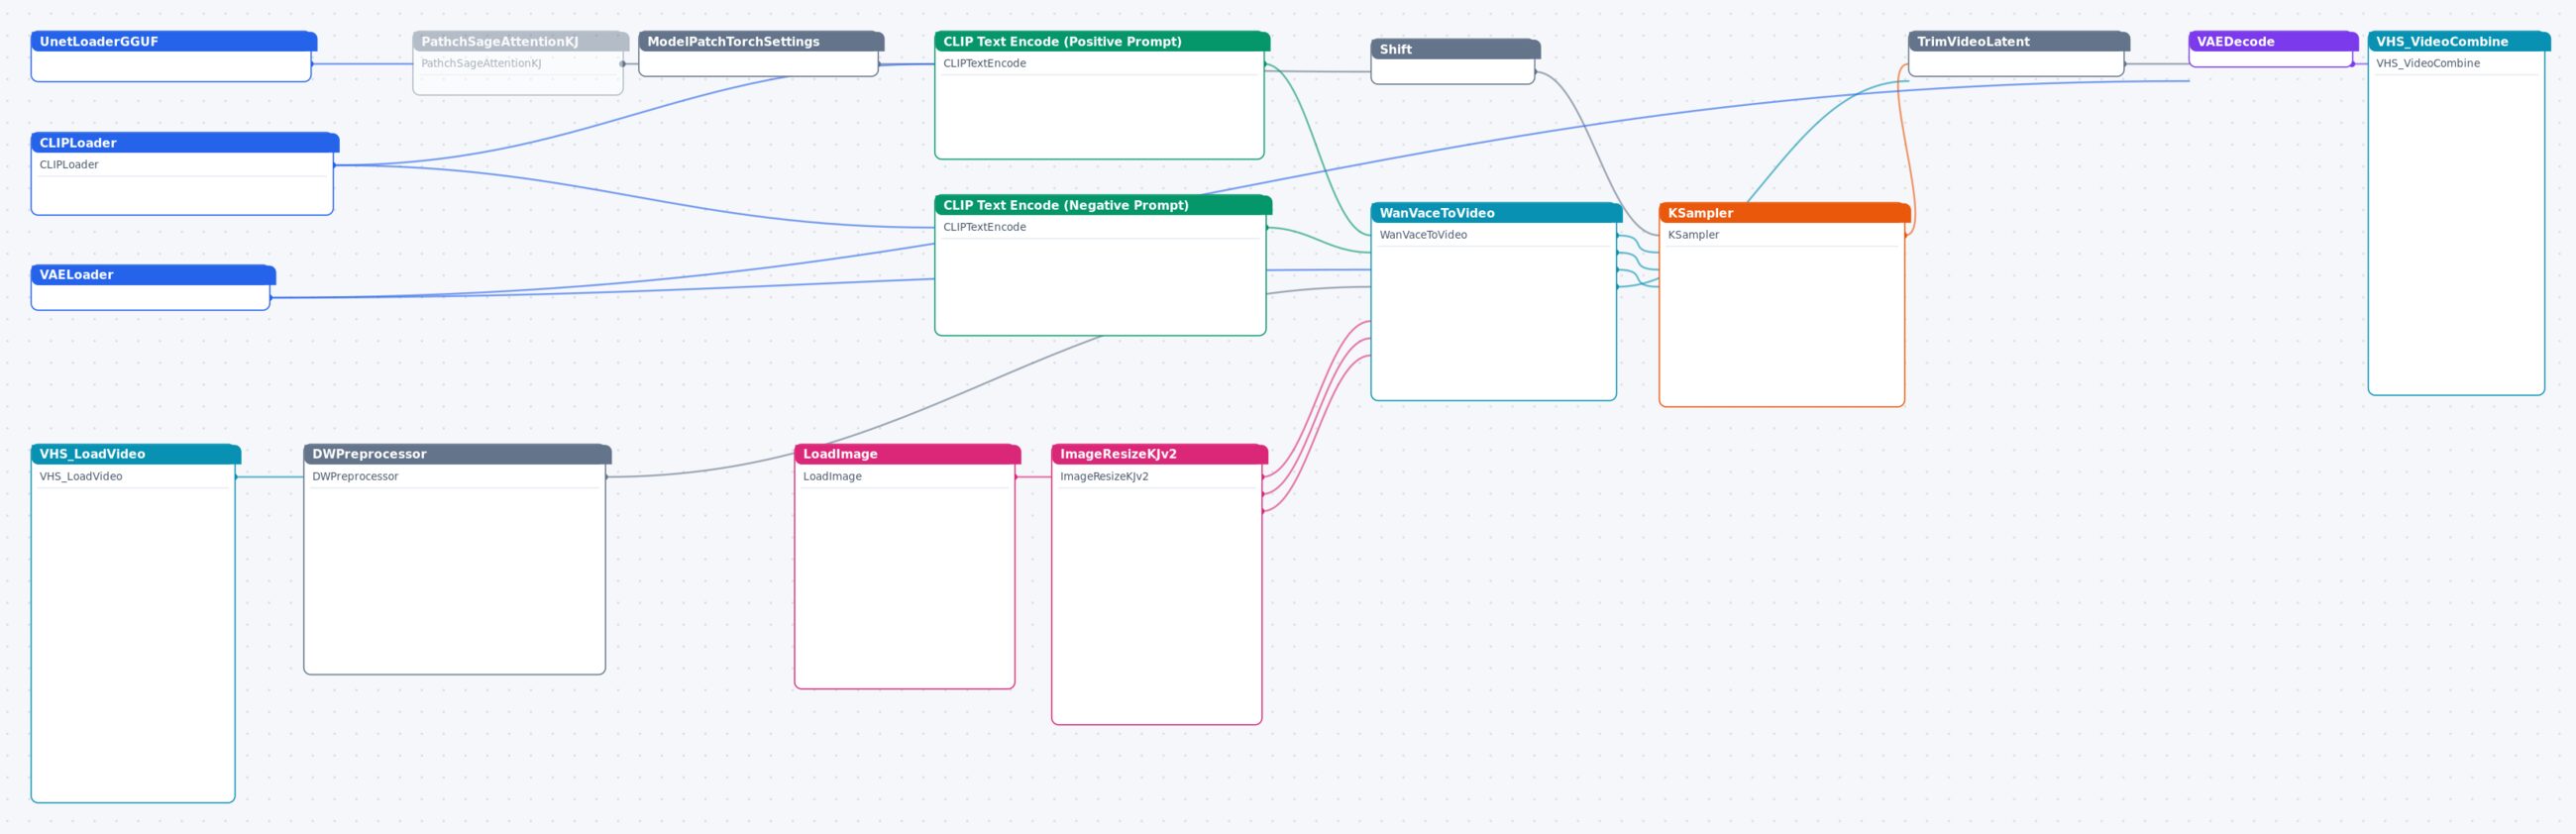Screen dimensions: 2576x834
Task: Click the CLIP Text Encode (Positive Prompt) header
Action: 1102,41
